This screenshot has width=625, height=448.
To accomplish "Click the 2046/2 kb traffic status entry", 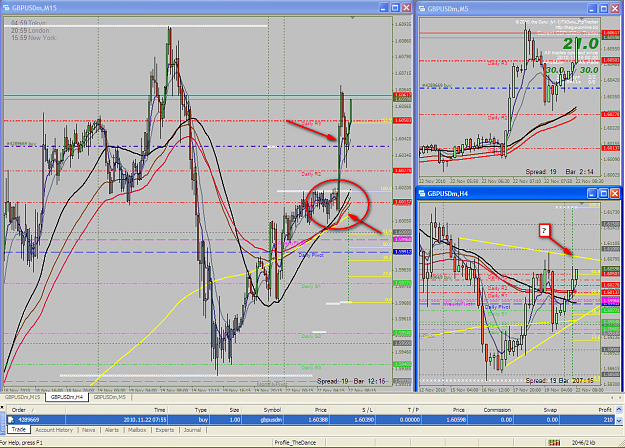I will [x=583, y=442].
